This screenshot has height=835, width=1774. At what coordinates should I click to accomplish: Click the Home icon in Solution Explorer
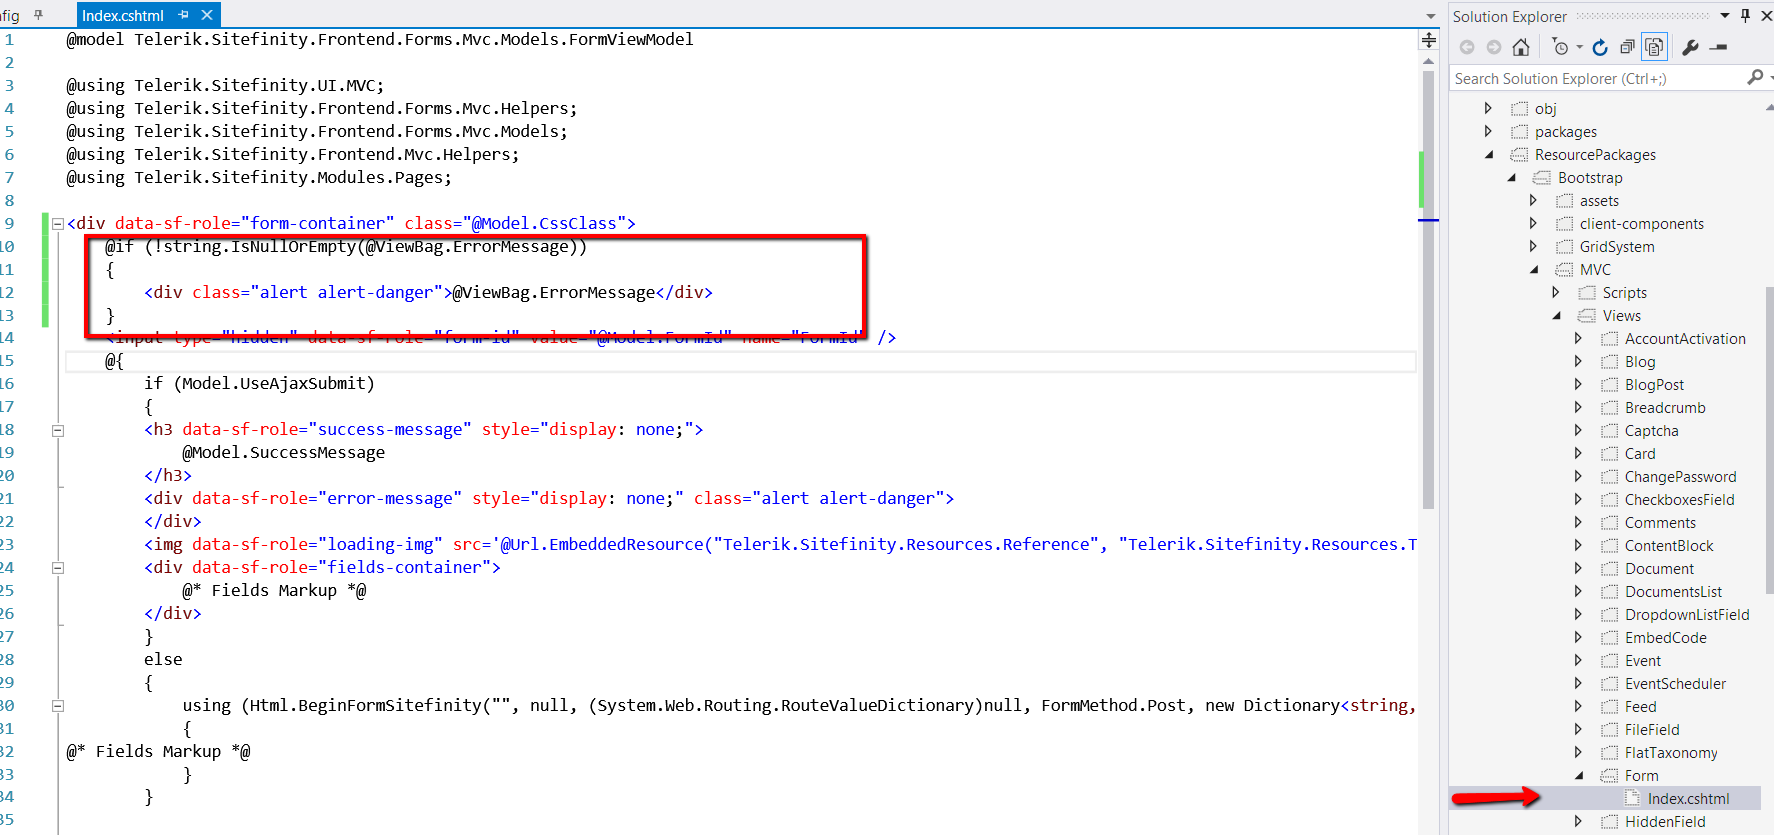click(x=1521, y=47)
